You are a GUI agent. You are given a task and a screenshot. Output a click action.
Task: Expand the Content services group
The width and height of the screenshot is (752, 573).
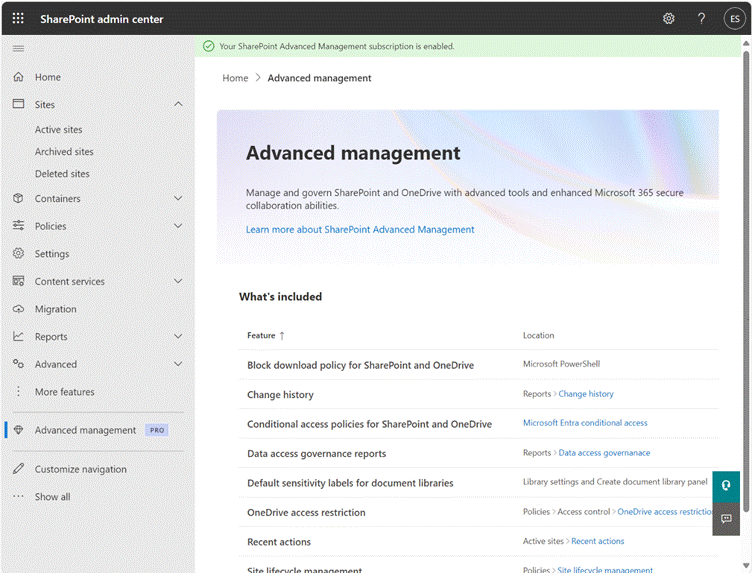click(178, 282)
